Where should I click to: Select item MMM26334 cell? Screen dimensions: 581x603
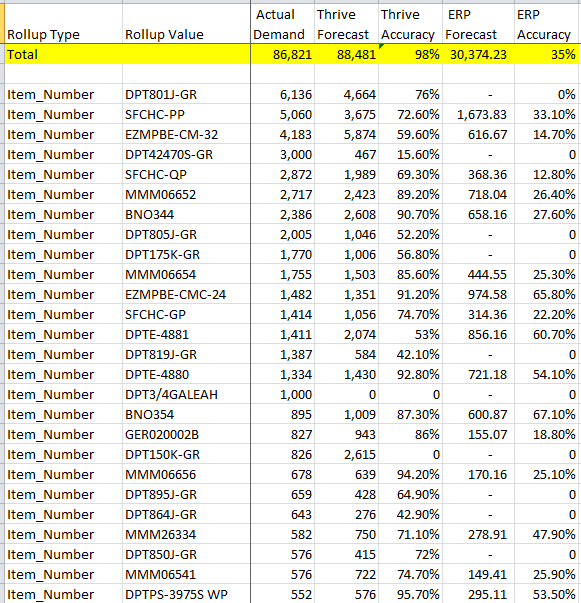[x=186, y=534]
